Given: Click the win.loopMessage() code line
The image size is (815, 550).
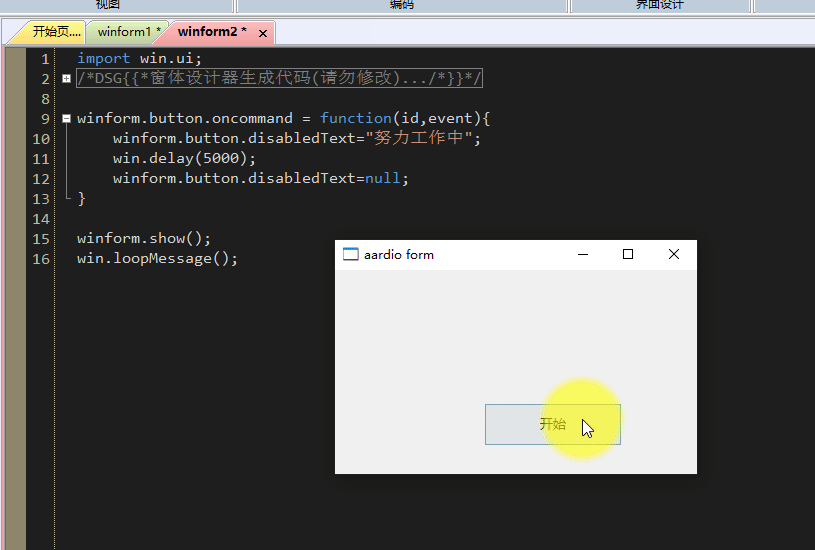Looking at the screenshot, I should (157, 258).
